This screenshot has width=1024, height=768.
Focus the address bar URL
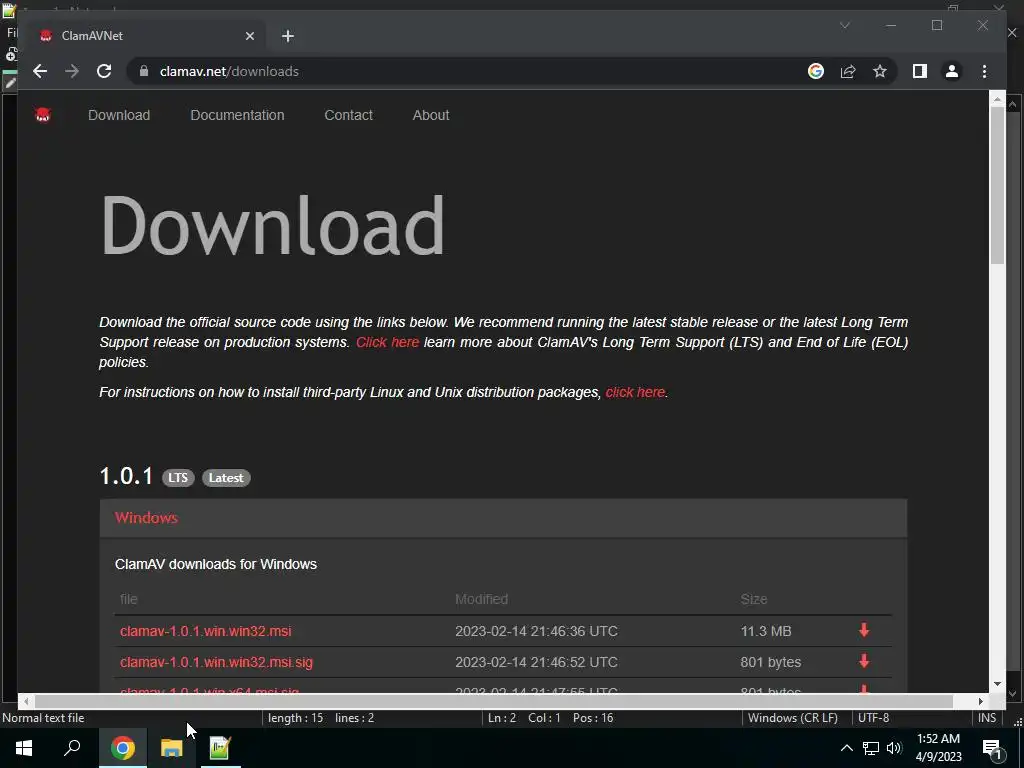tap(229, 71)
